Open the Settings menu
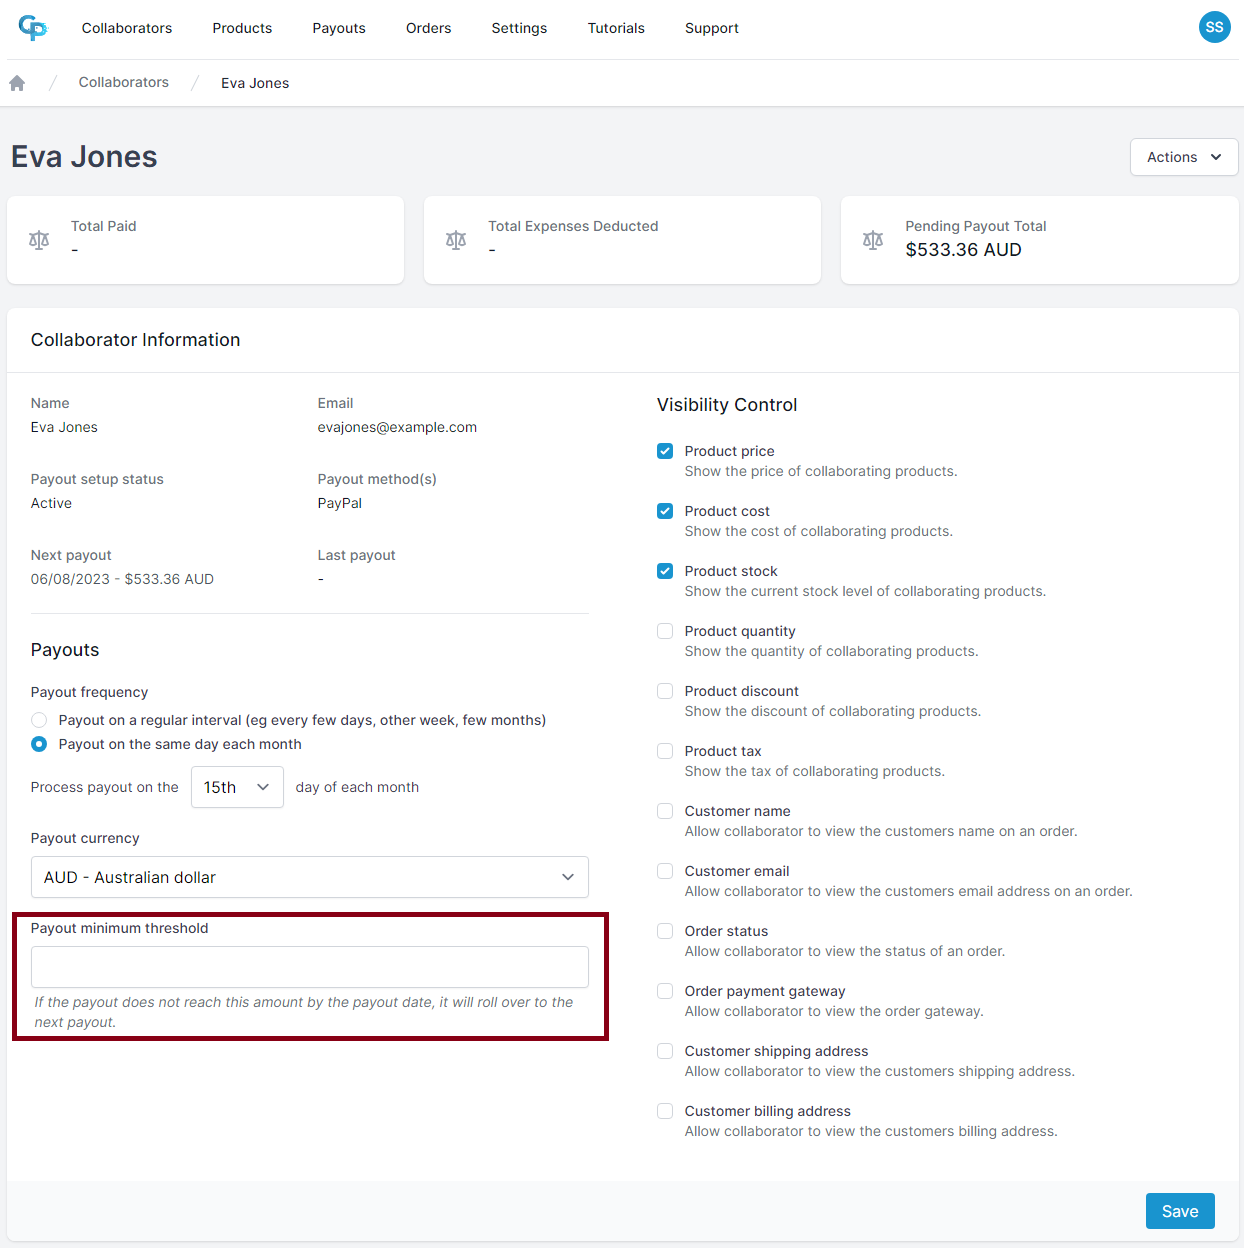The width and height of the screenshot is (1244, 1248). (519, 28)
